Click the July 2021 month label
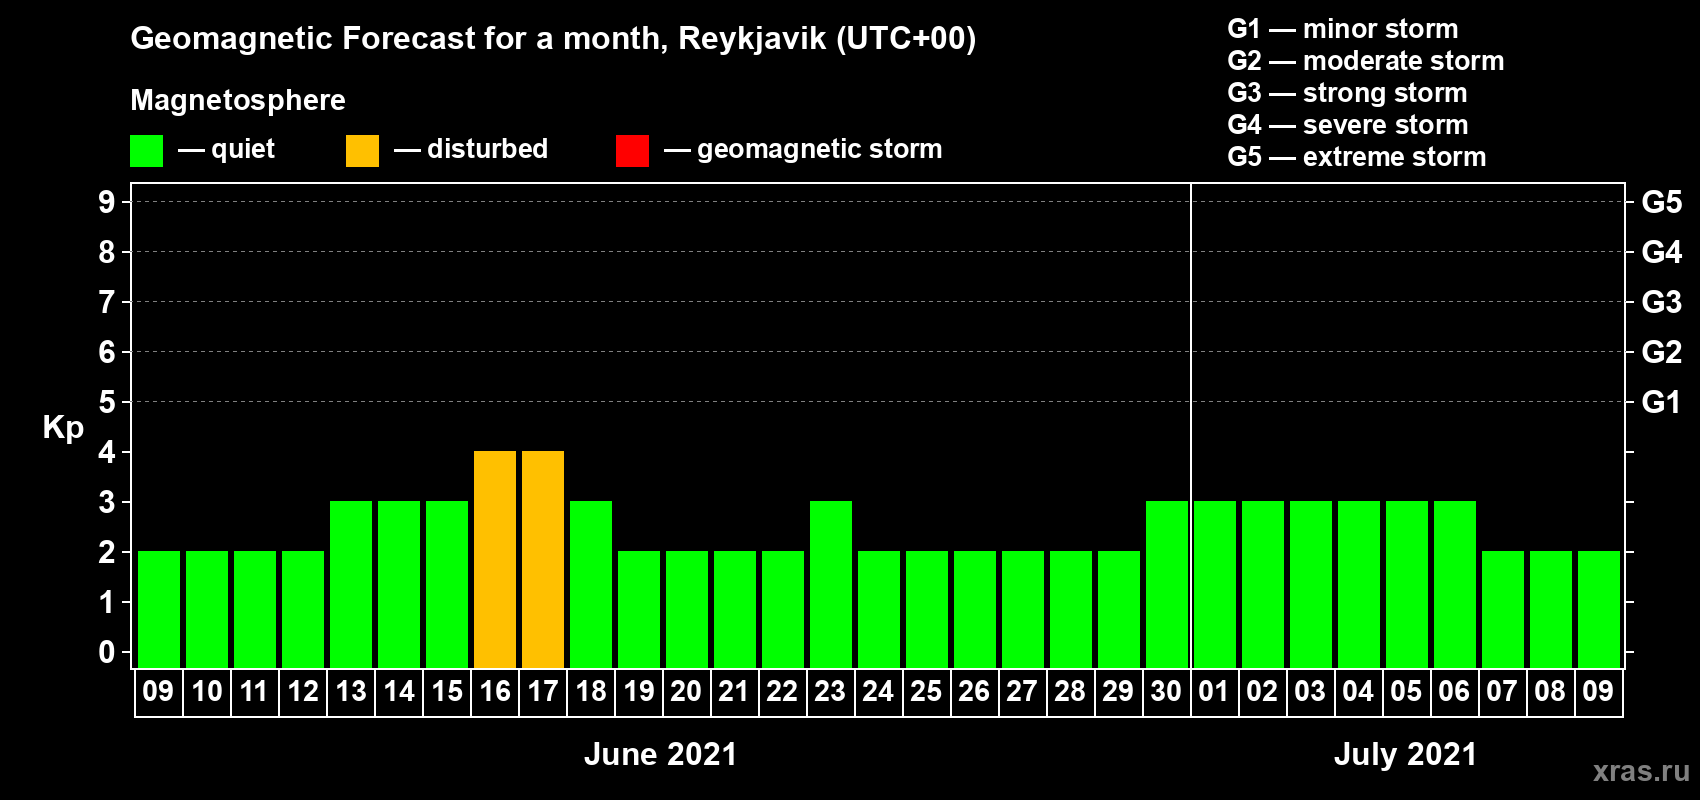 pyautogui.click(x=1405, y=754)
